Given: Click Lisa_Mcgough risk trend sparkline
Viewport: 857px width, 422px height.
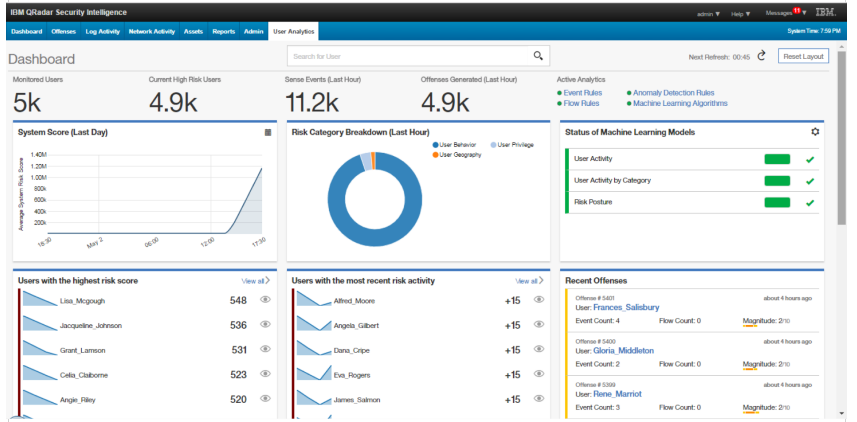Looking at the screenshot, I should tap(40, 298).
